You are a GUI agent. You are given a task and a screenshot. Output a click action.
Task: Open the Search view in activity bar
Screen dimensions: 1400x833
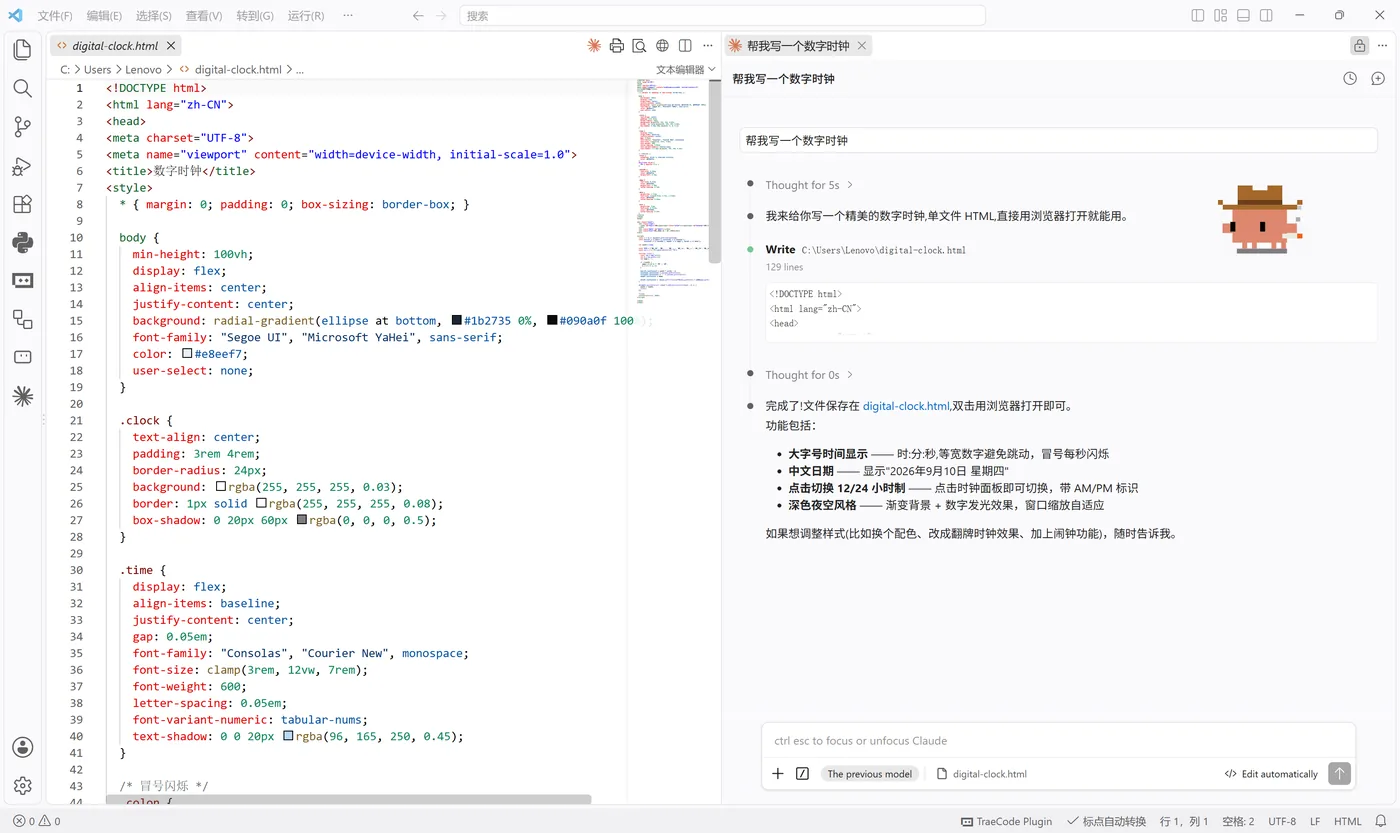point(22,88)
